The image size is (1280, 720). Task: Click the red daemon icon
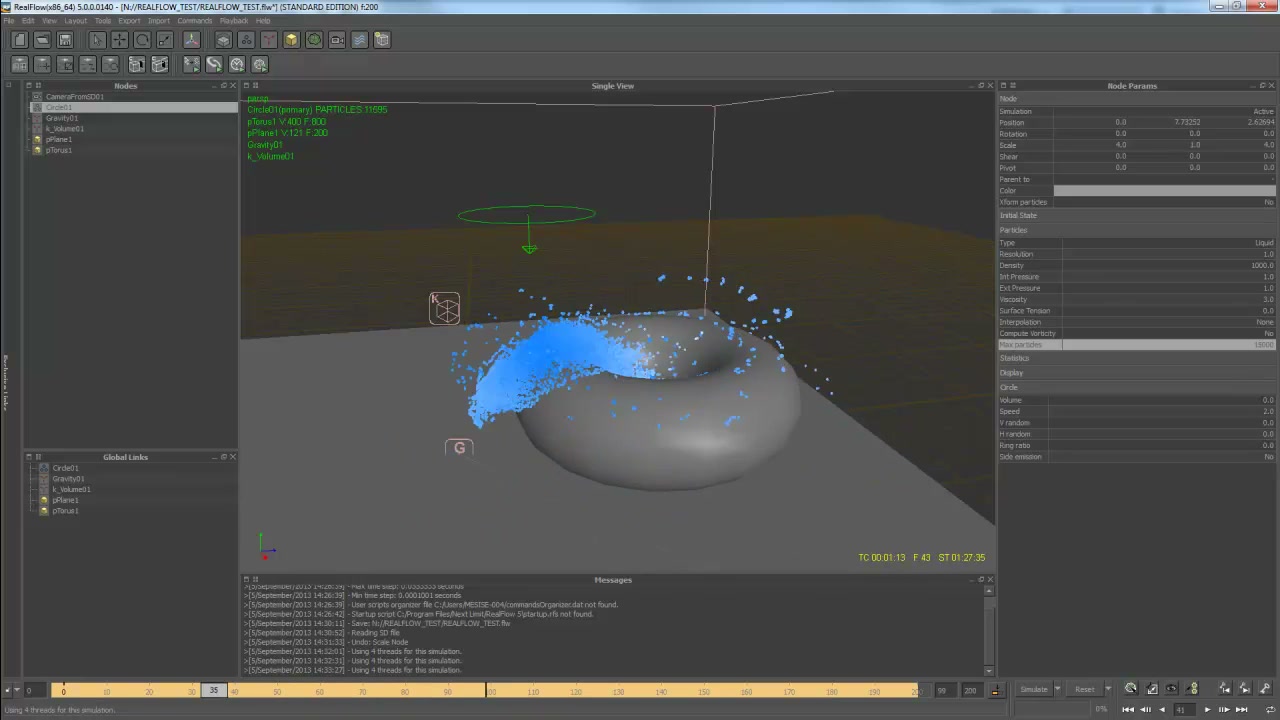pos(269,40)
